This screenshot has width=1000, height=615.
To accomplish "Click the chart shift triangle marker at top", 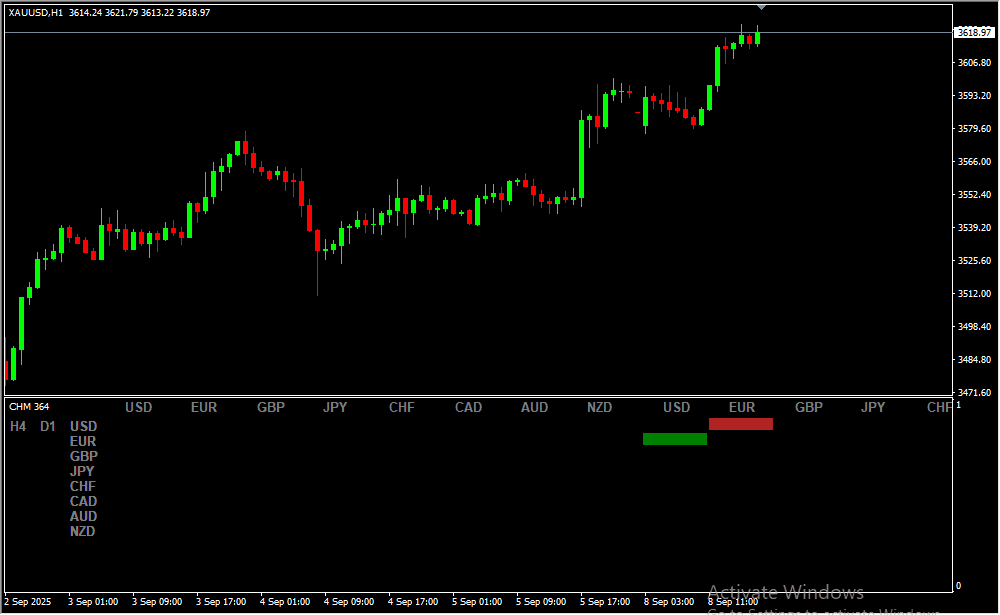I will [761, 7].
